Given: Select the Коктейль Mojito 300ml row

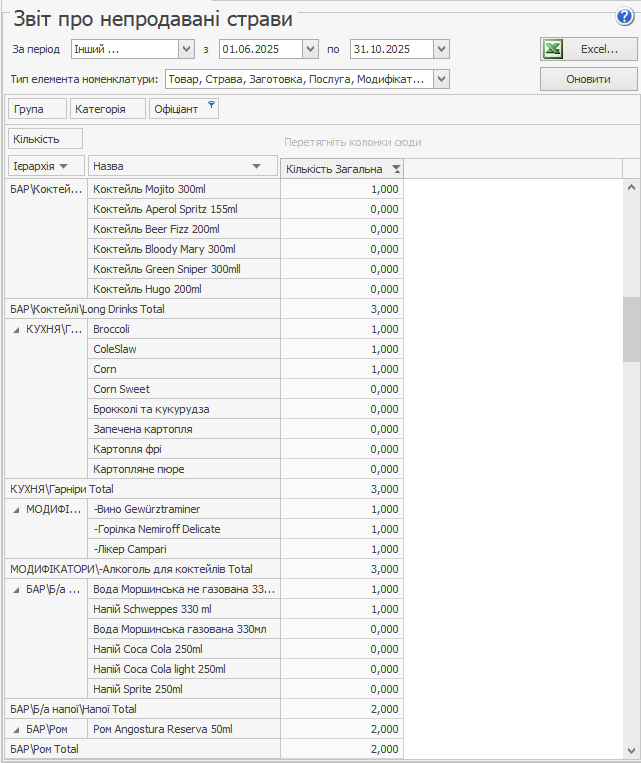Looking at the screenshot, I should [x=184, y=189].
